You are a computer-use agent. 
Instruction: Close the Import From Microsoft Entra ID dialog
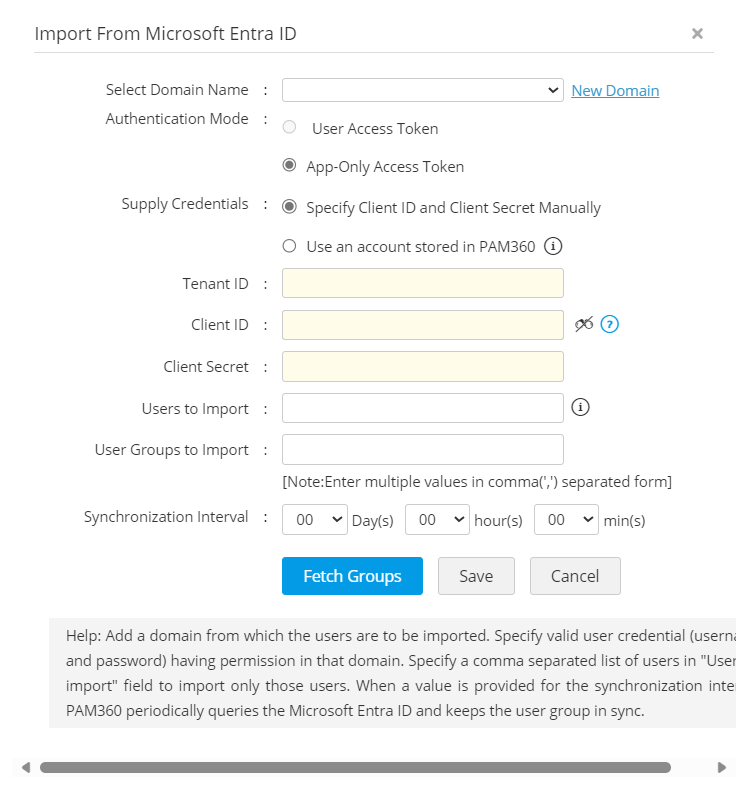point(697,33)
